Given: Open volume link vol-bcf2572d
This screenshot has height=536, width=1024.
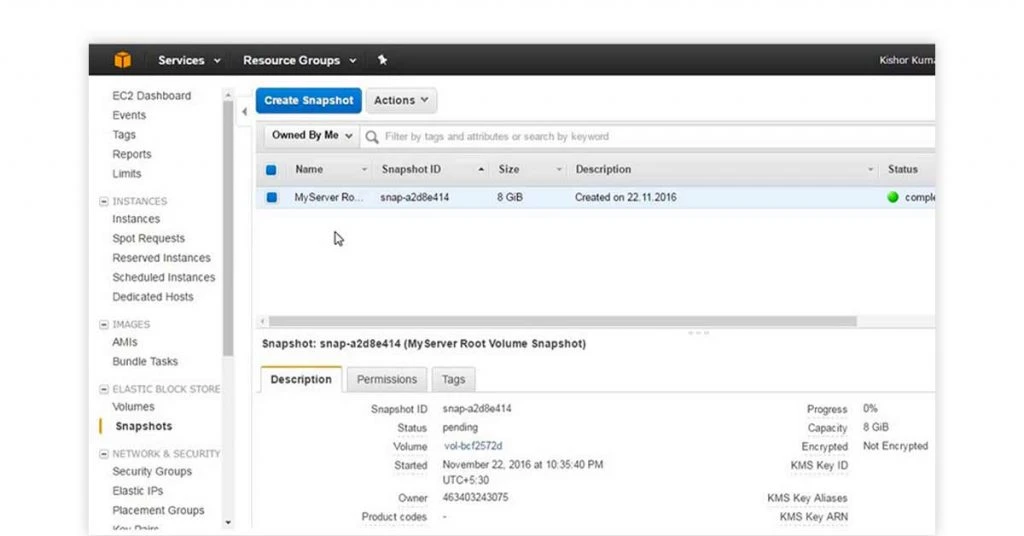Looking at the screenshot, I should click(x=473, y=446).
